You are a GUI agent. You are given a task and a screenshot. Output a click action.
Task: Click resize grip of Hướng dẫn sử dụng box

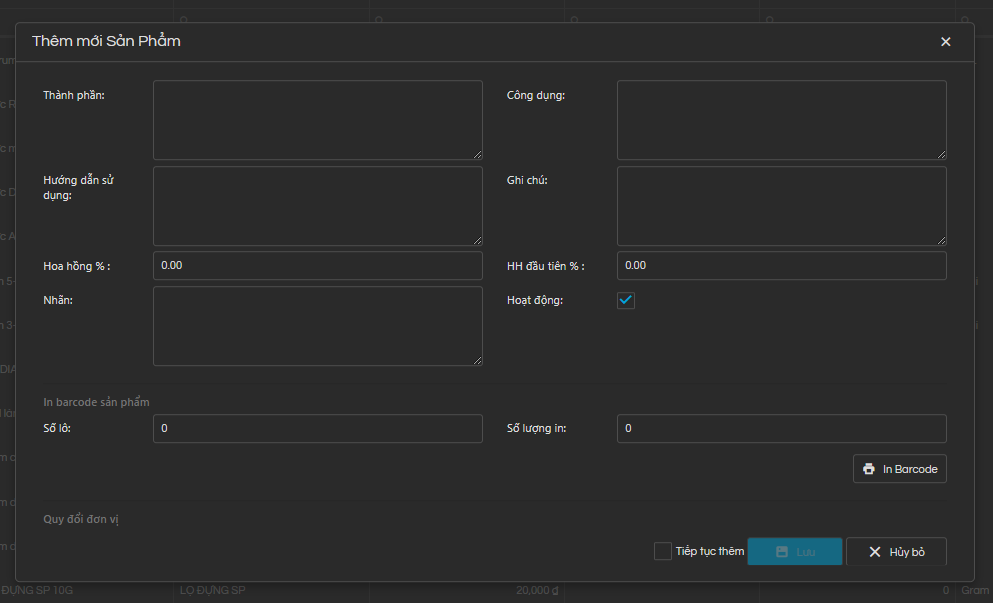[477, 240]
